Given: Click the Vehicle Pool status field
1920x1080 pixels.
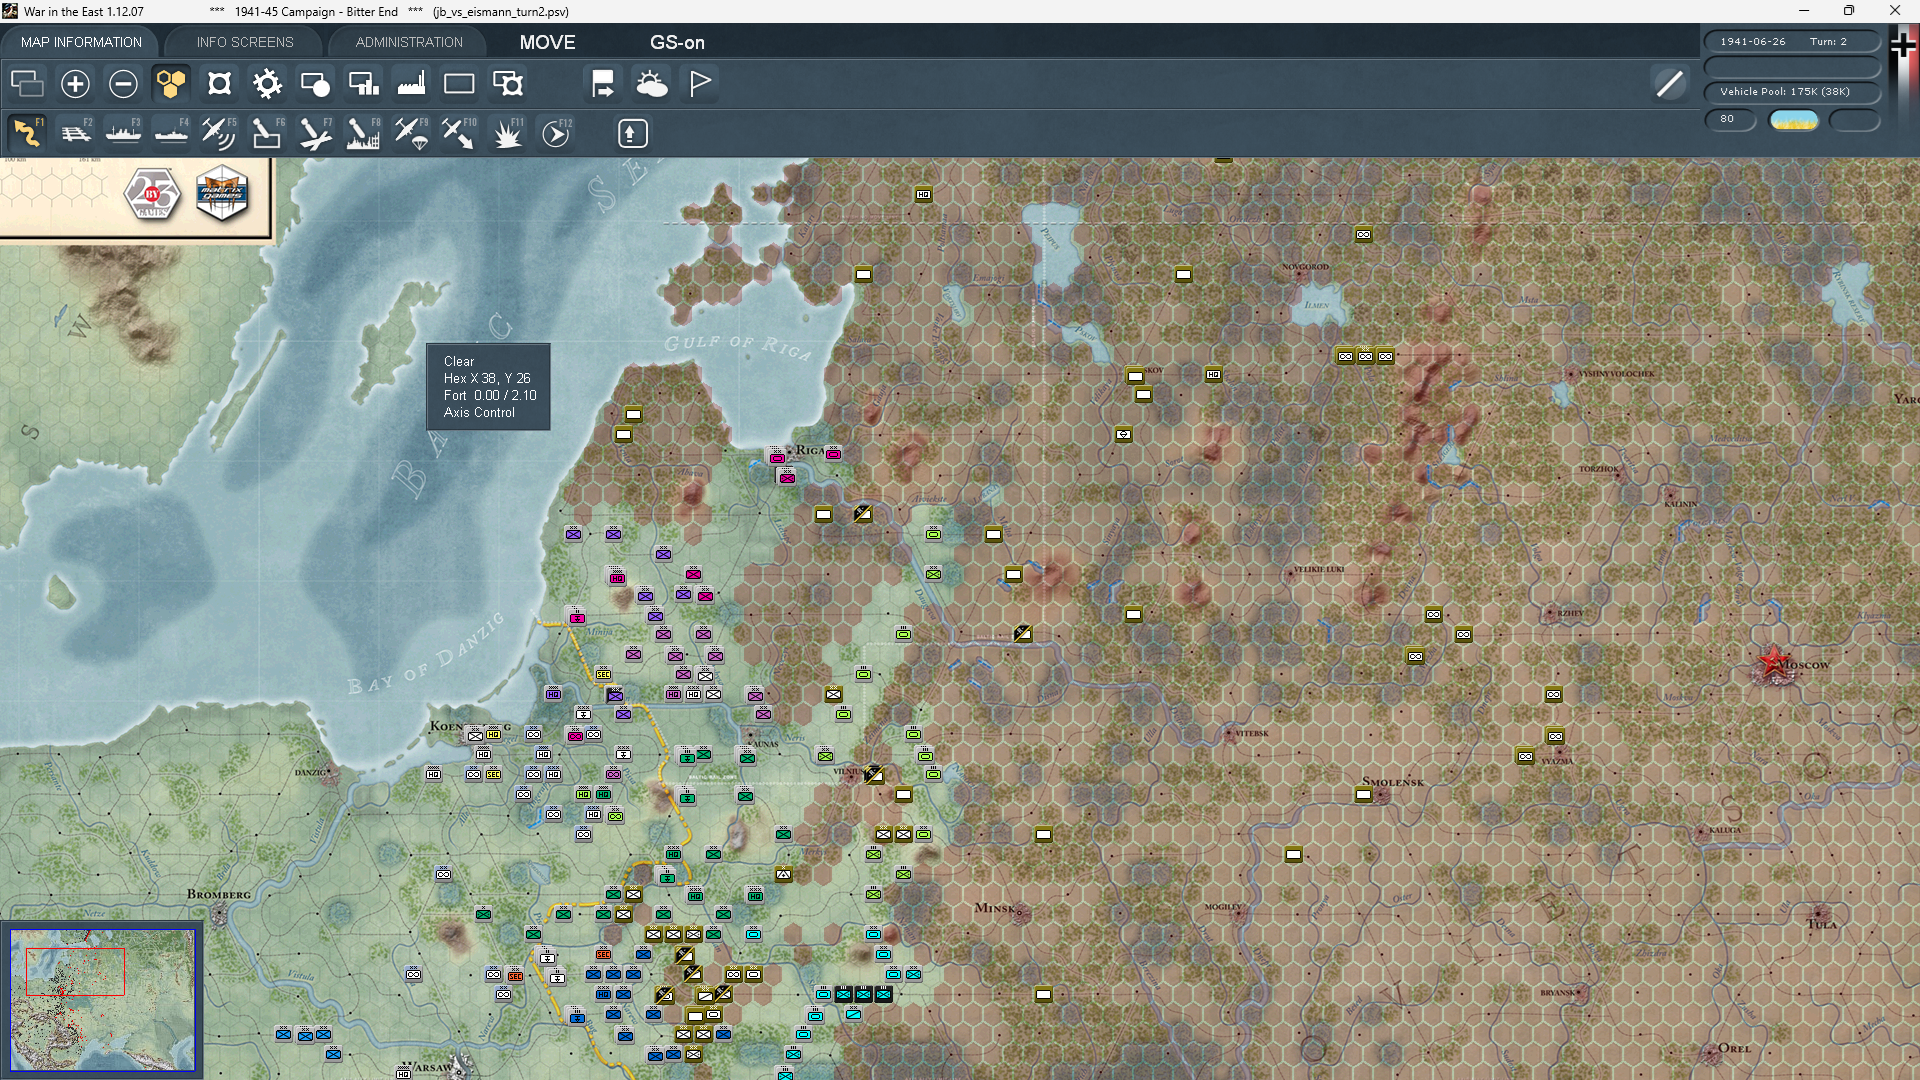Looking at the screenshot, I should (x=1791, y=92).
